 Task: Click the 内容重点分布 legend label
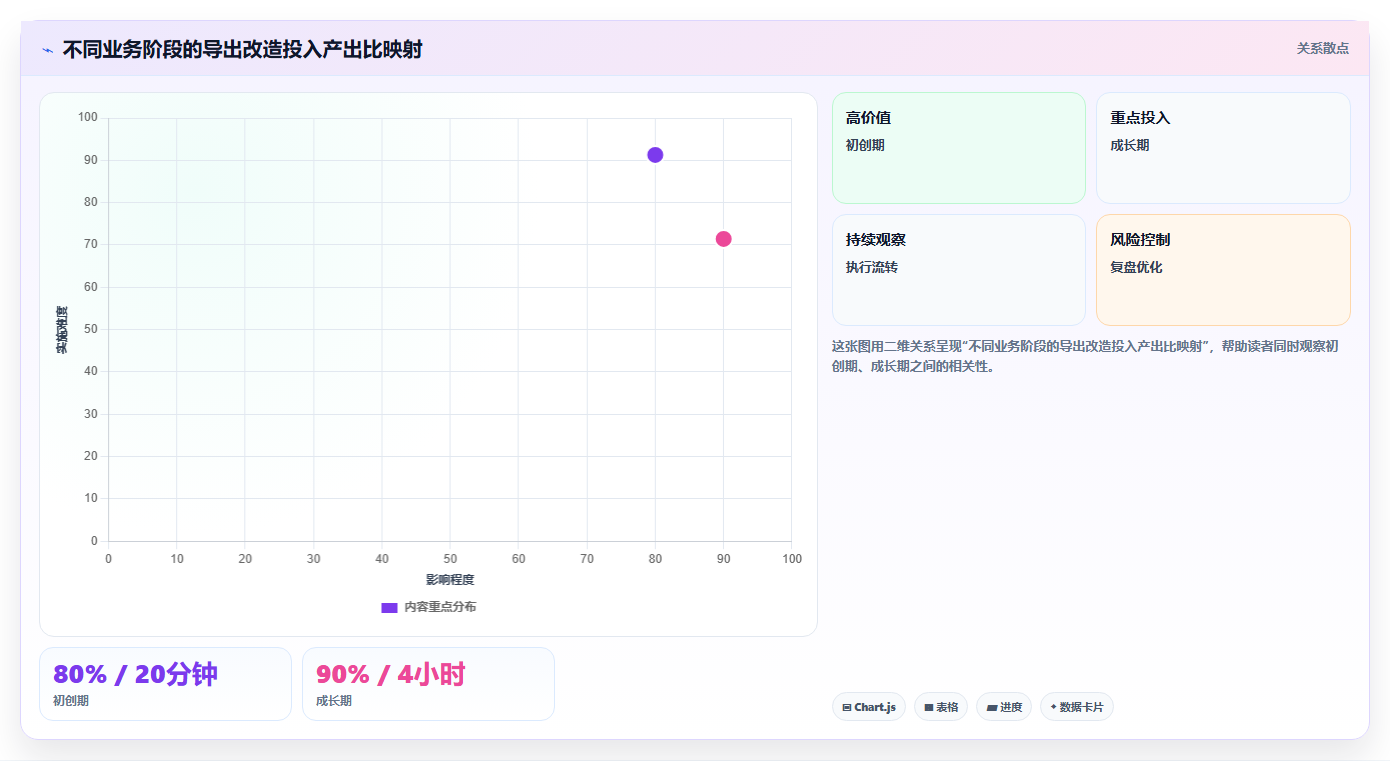(x=440, y=607)
